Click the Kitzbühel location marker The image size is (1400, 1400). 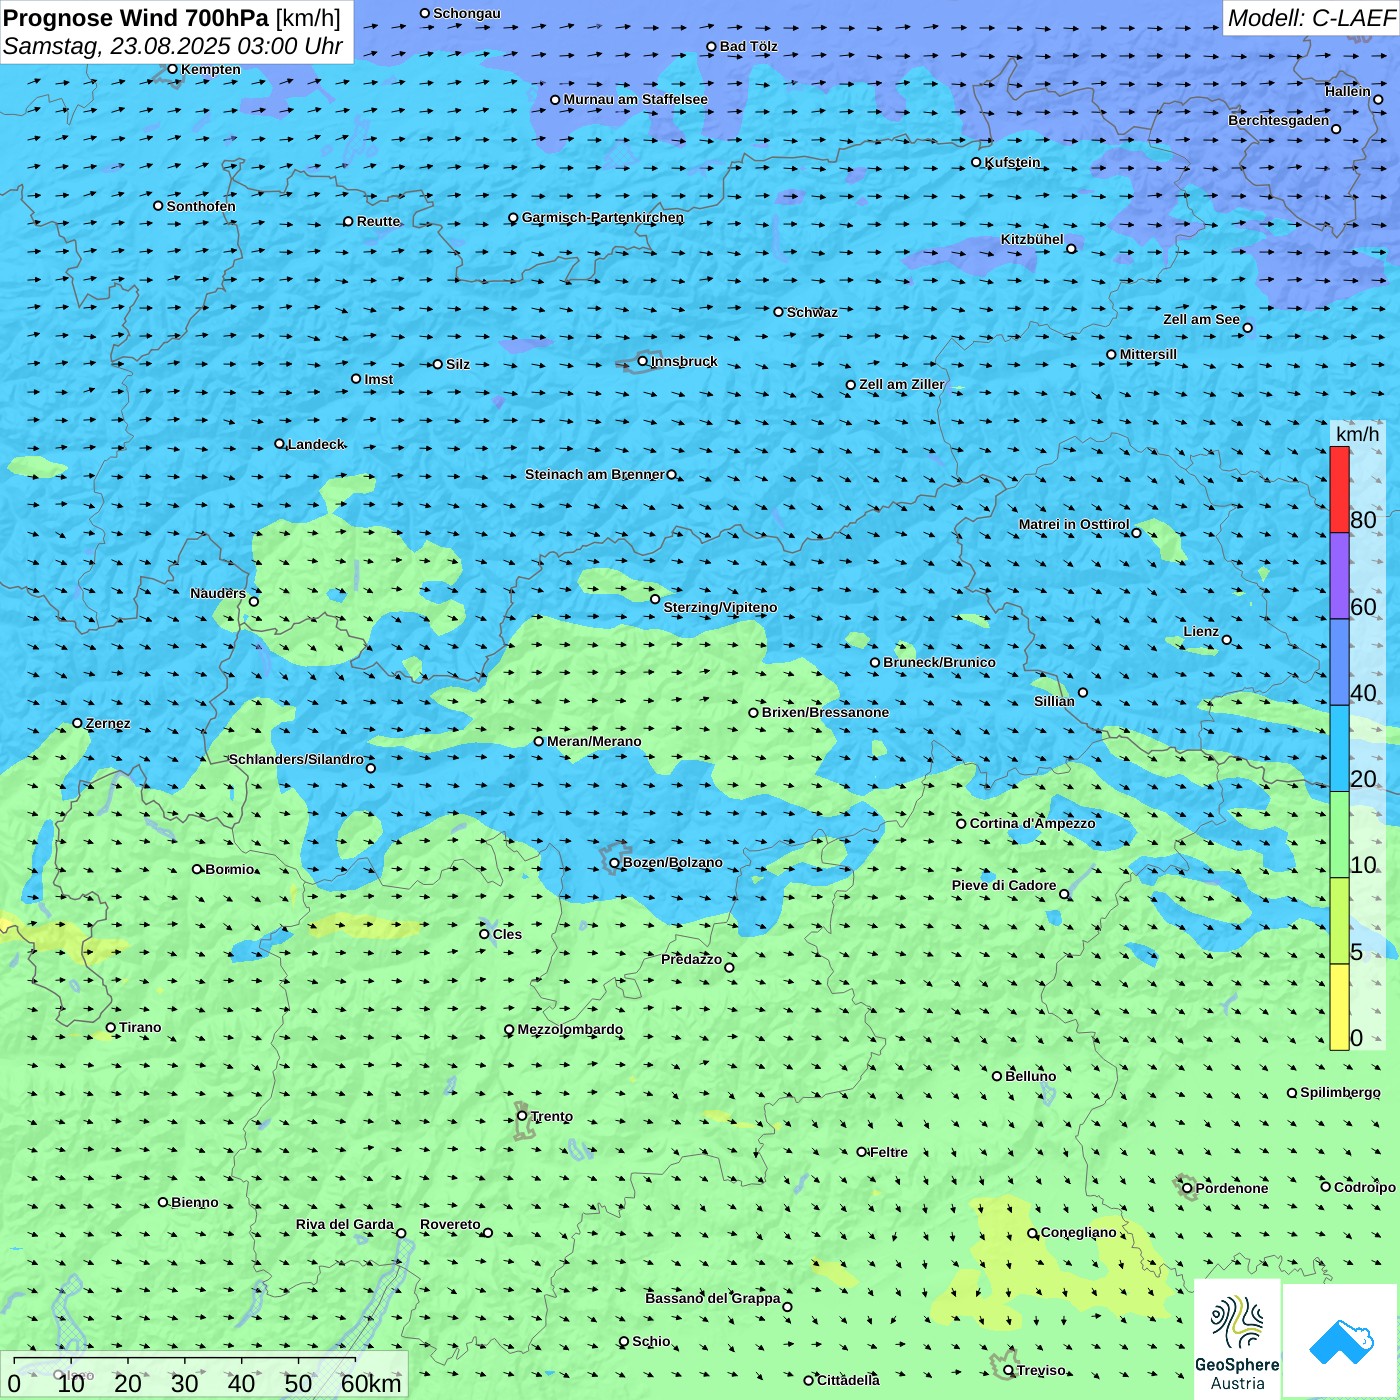point(1071,249)
